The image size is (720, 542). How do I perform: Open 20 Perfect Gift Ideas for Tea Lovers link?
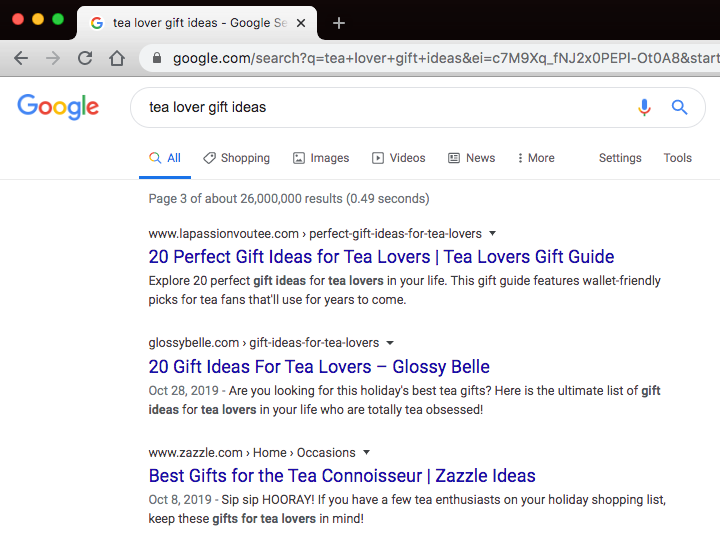pos(381,257)
